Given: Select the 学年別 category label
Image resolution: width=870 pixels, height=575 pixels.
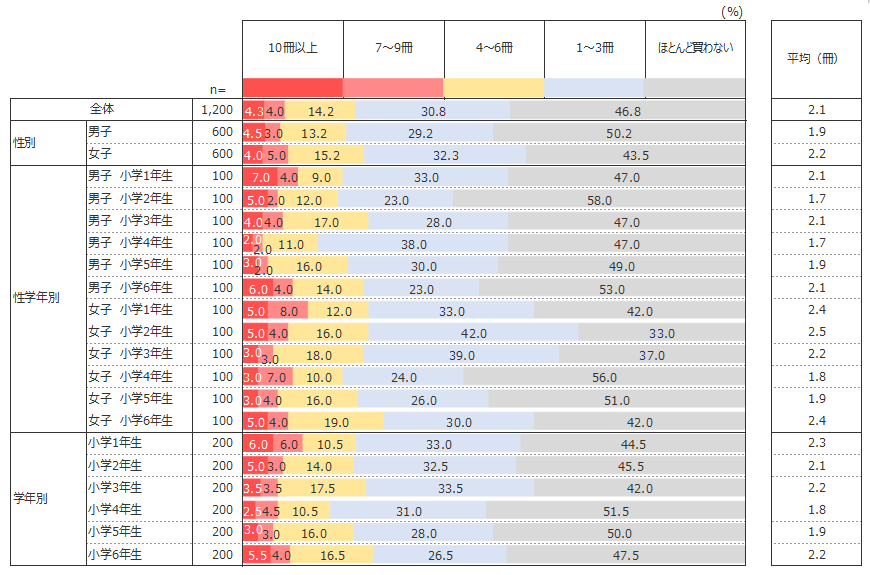Looking at the screenshot, I should pos(26,498).
